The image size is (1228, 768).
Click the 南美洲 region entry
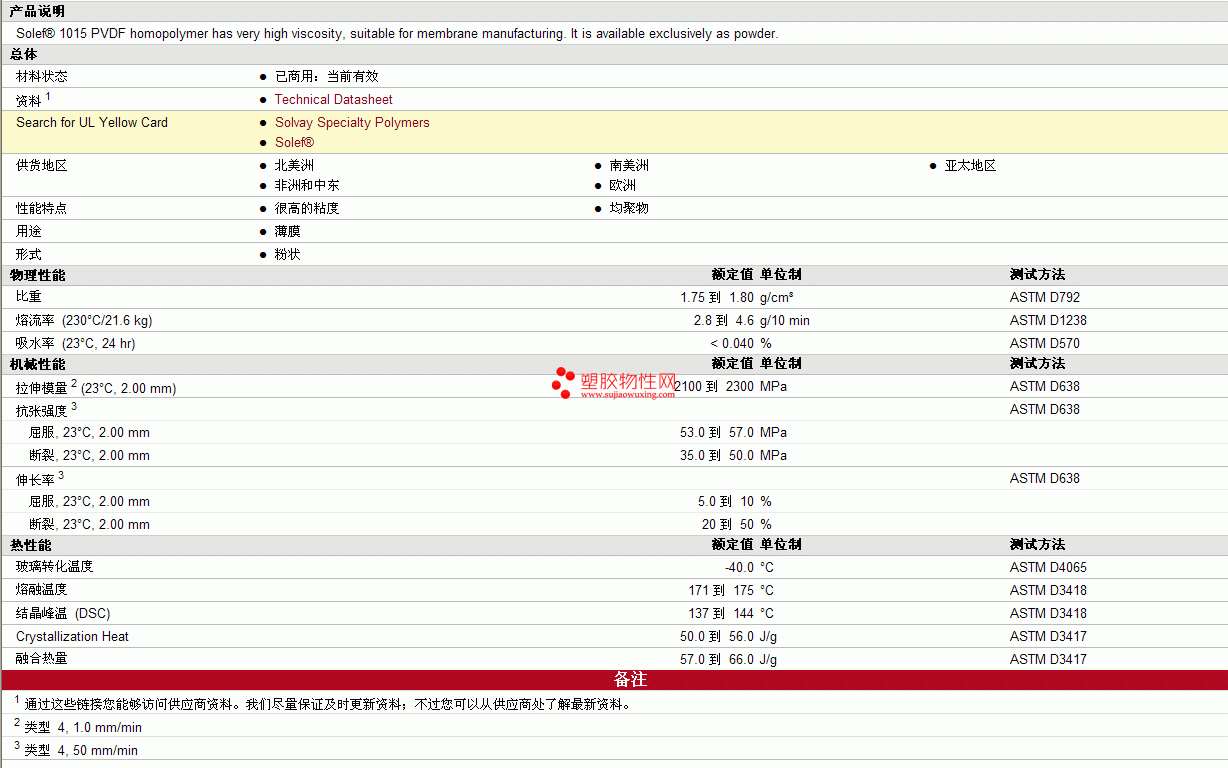629,166
